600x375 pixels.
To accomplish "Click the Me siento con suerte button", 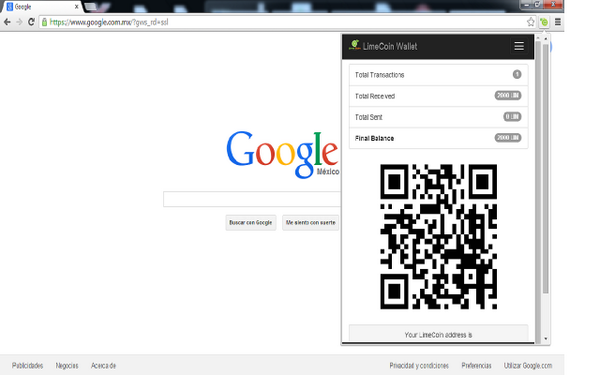I will (x=310, y=223).
